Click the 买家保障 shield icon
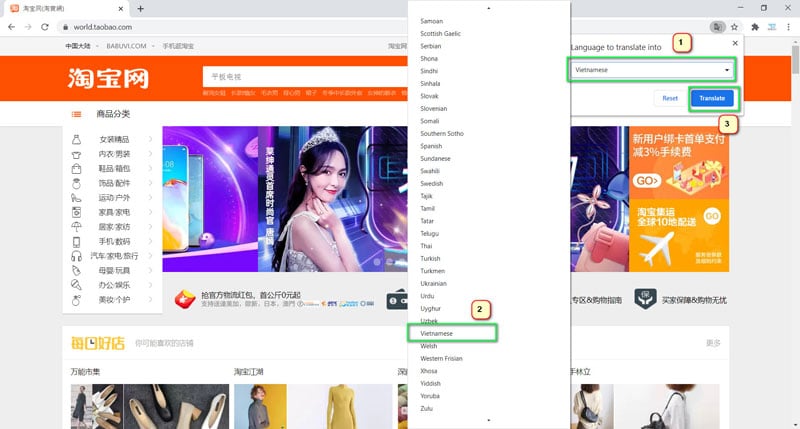 (645, 299)
